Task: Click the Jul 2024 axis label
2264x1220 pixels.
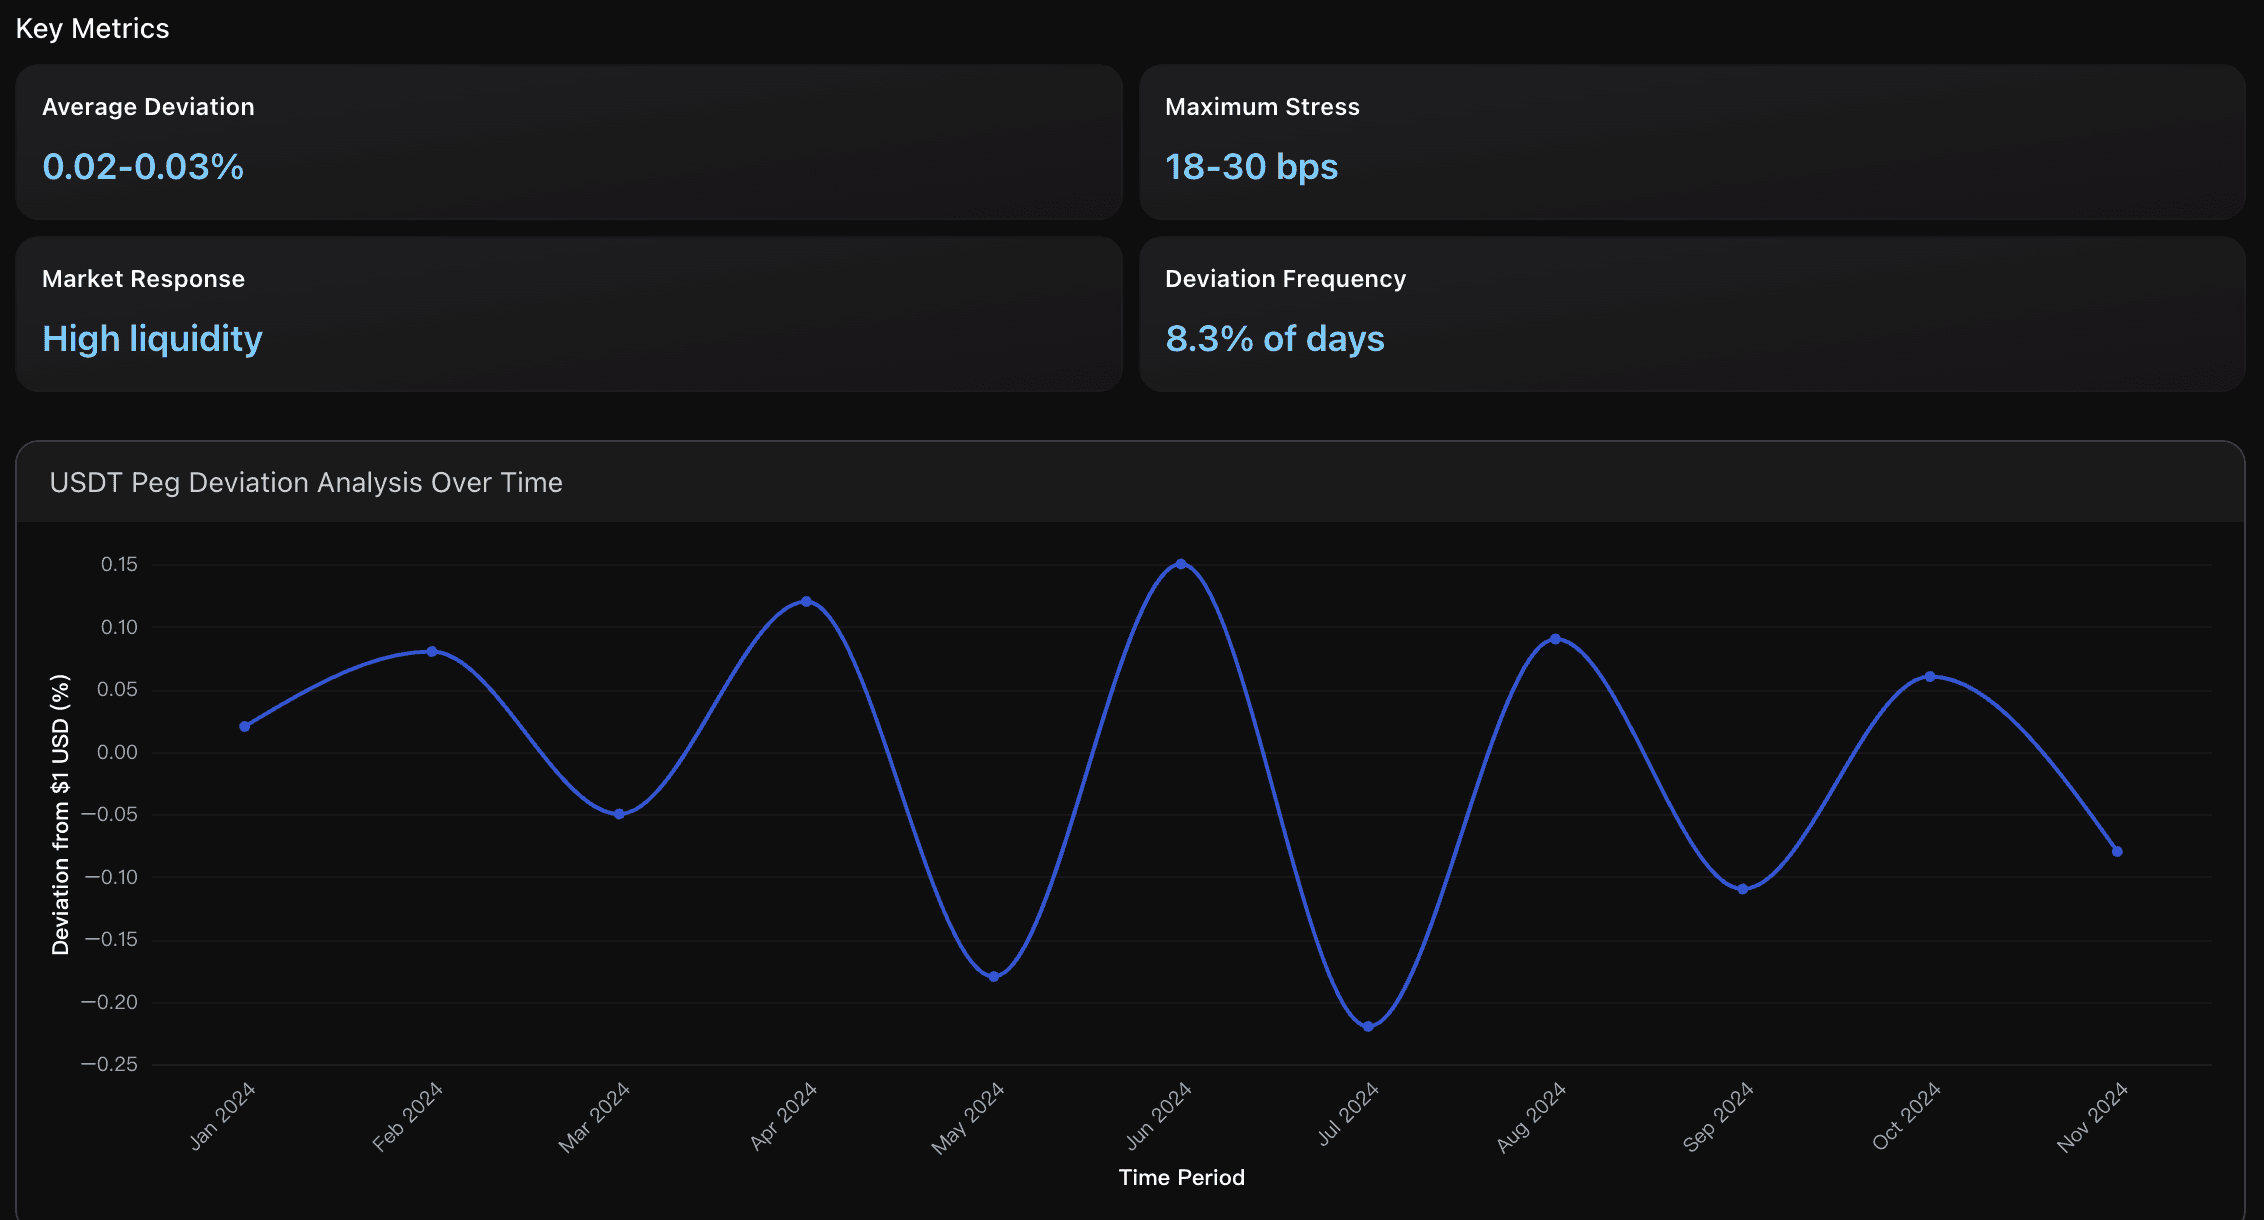Action: [x=1349, y=1114]
